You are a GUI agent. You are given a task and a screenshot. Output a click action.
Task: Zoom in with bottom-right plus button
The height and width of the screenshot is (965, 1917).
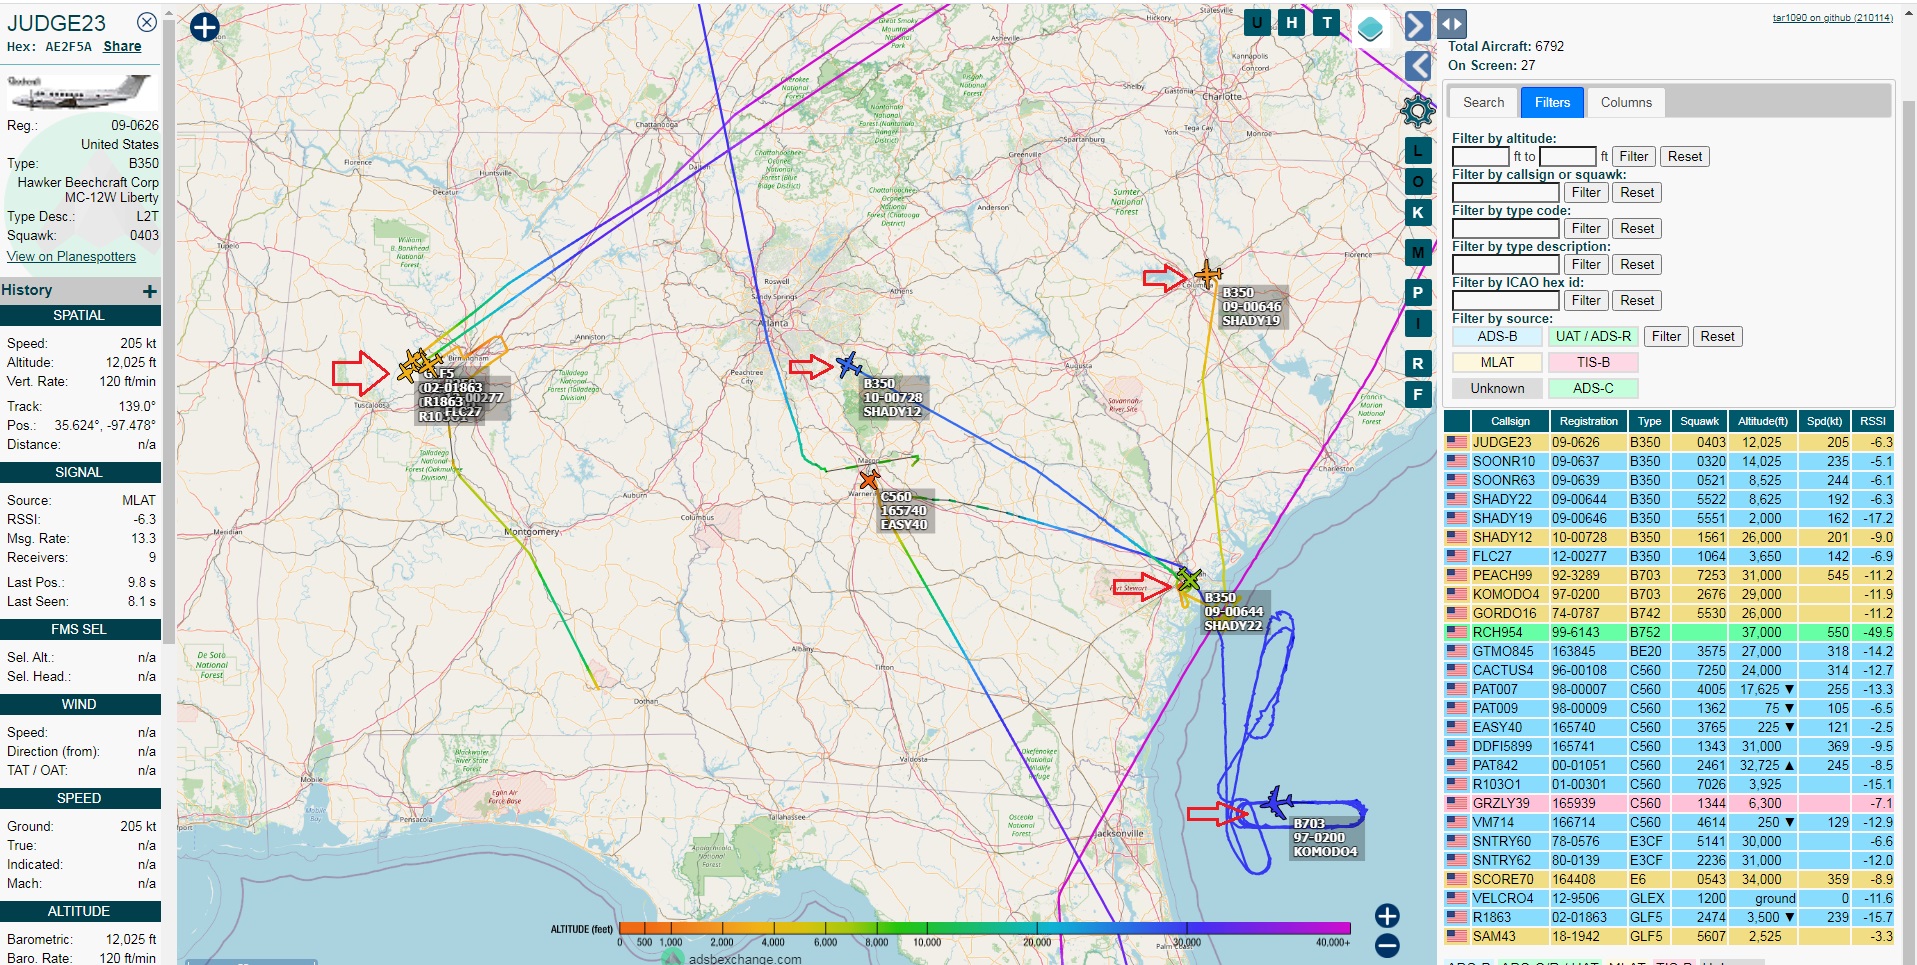[x=1386, y=916]
